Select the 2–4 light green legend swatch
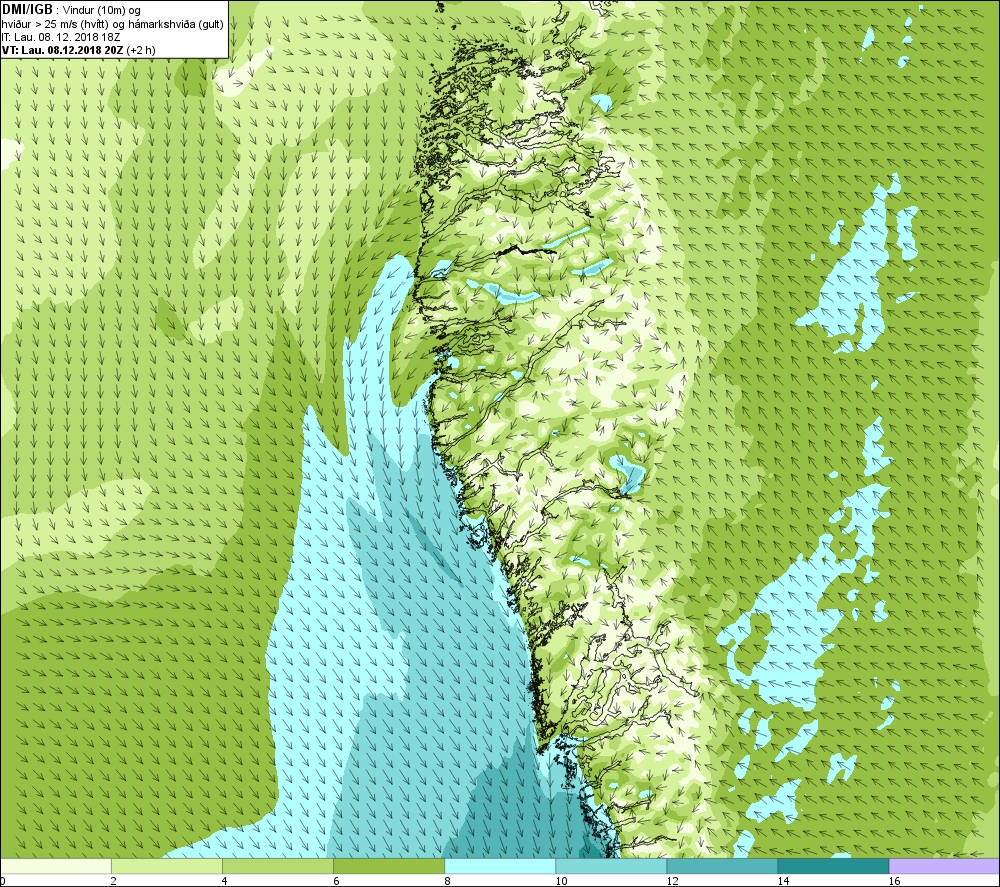This screenshot has width=1000, height=887. [x=166, y=866]
